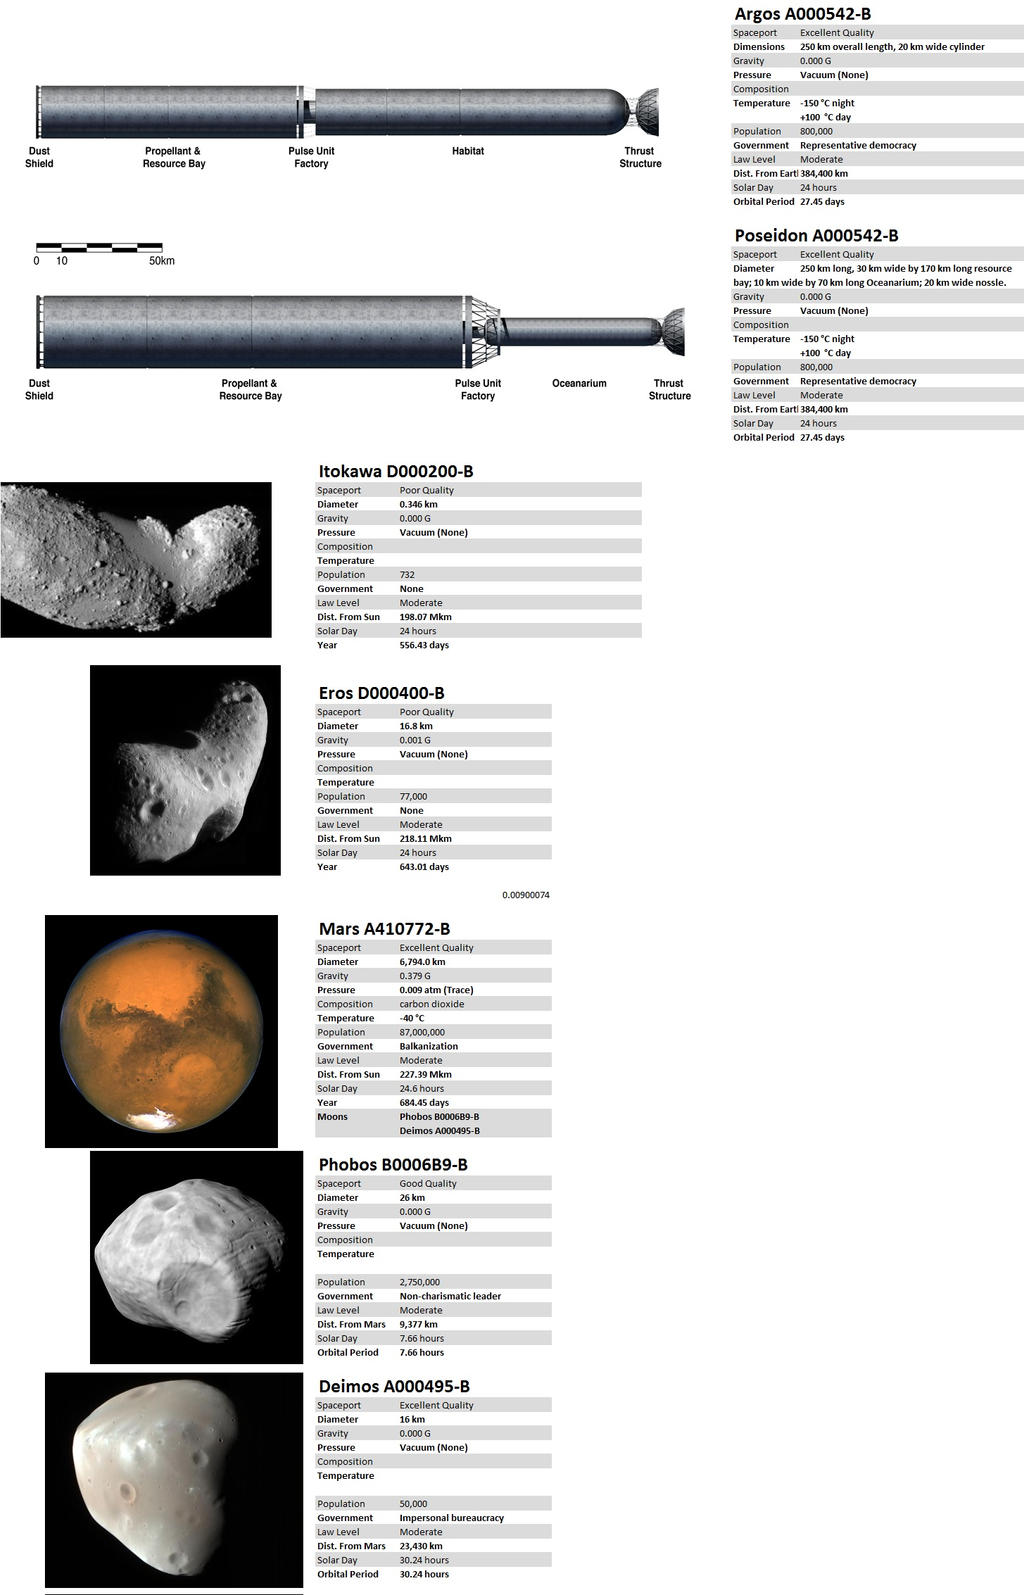Click the Eros asteroid image
The width and height of the screenshot is (1024, 1595).
coord(185,770)
